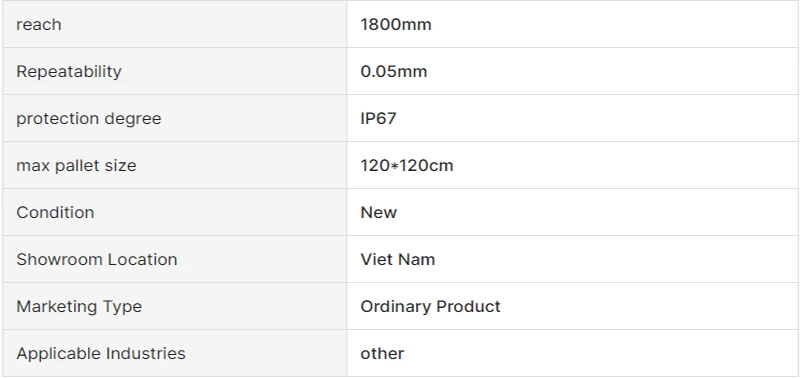Click the 'reach' attribute label

click(x=39, y=24)
